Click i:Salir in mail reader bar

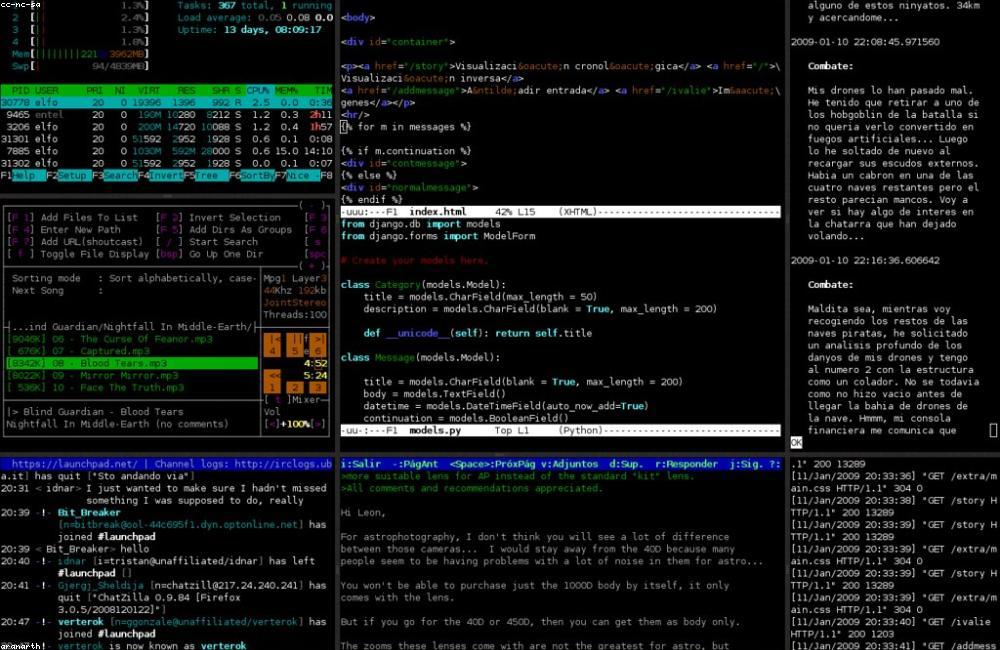(360, 464)
